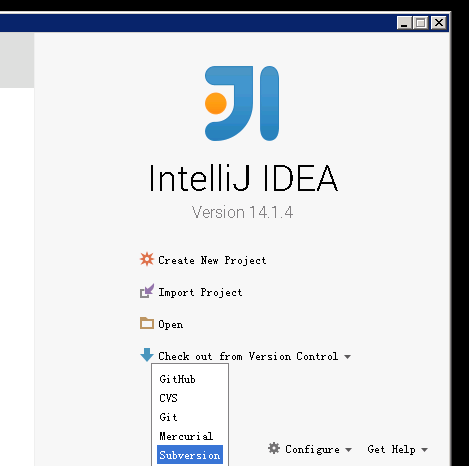
Task: Click the Configure gear icon
Action: pos(274,448)
